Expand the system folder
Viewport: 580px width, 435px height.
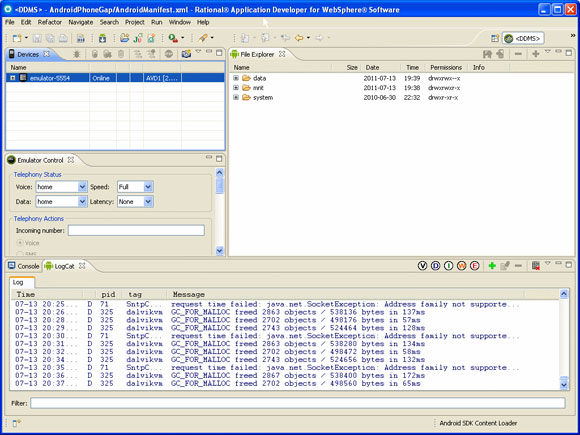pos(236,97)
